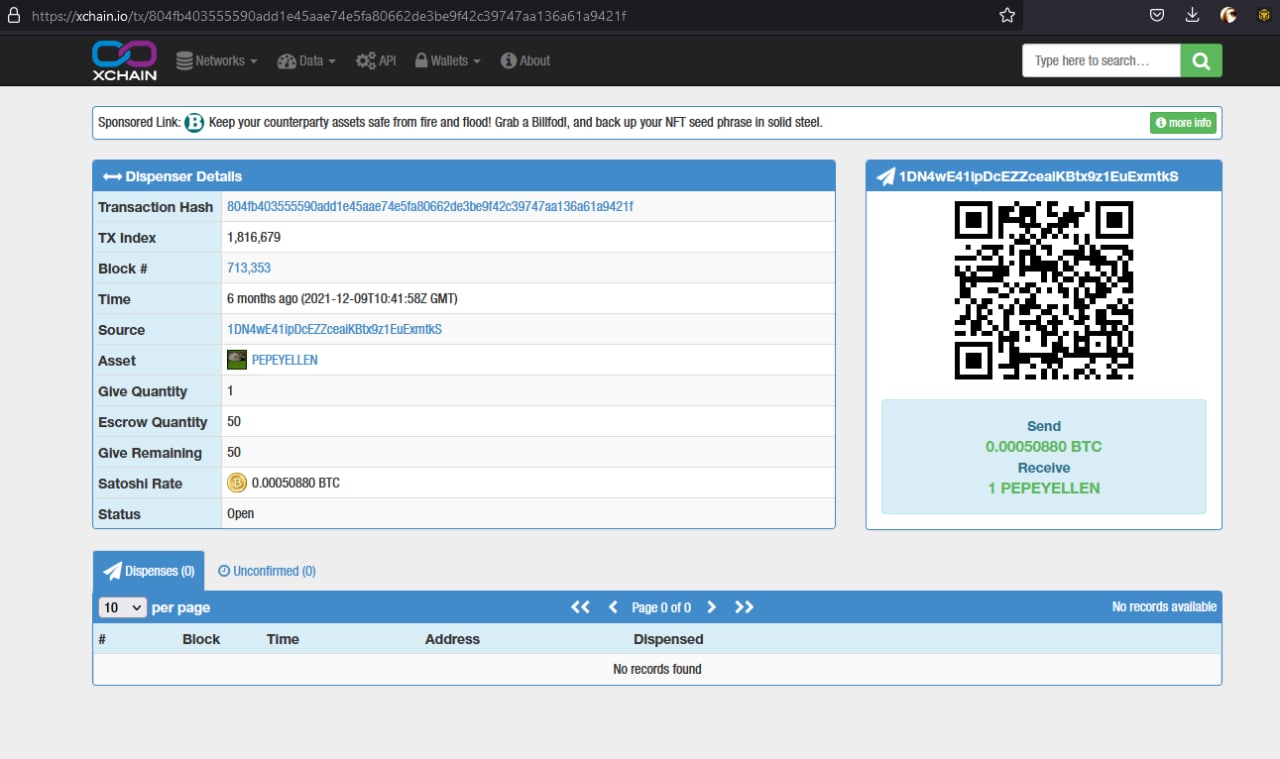1280x759 pixels.
Task: Click the Dispensed column header
Action: (x=668, y=639)
